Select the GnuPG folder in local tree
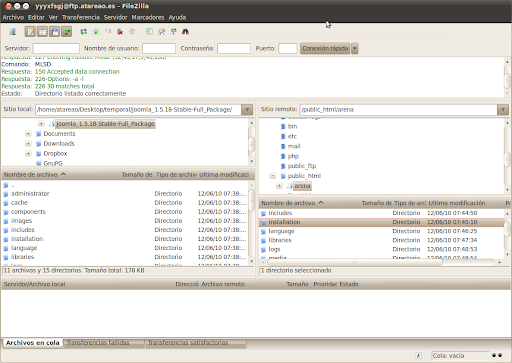The width and height of the screenshot is (512, 363). coord(53,163)
